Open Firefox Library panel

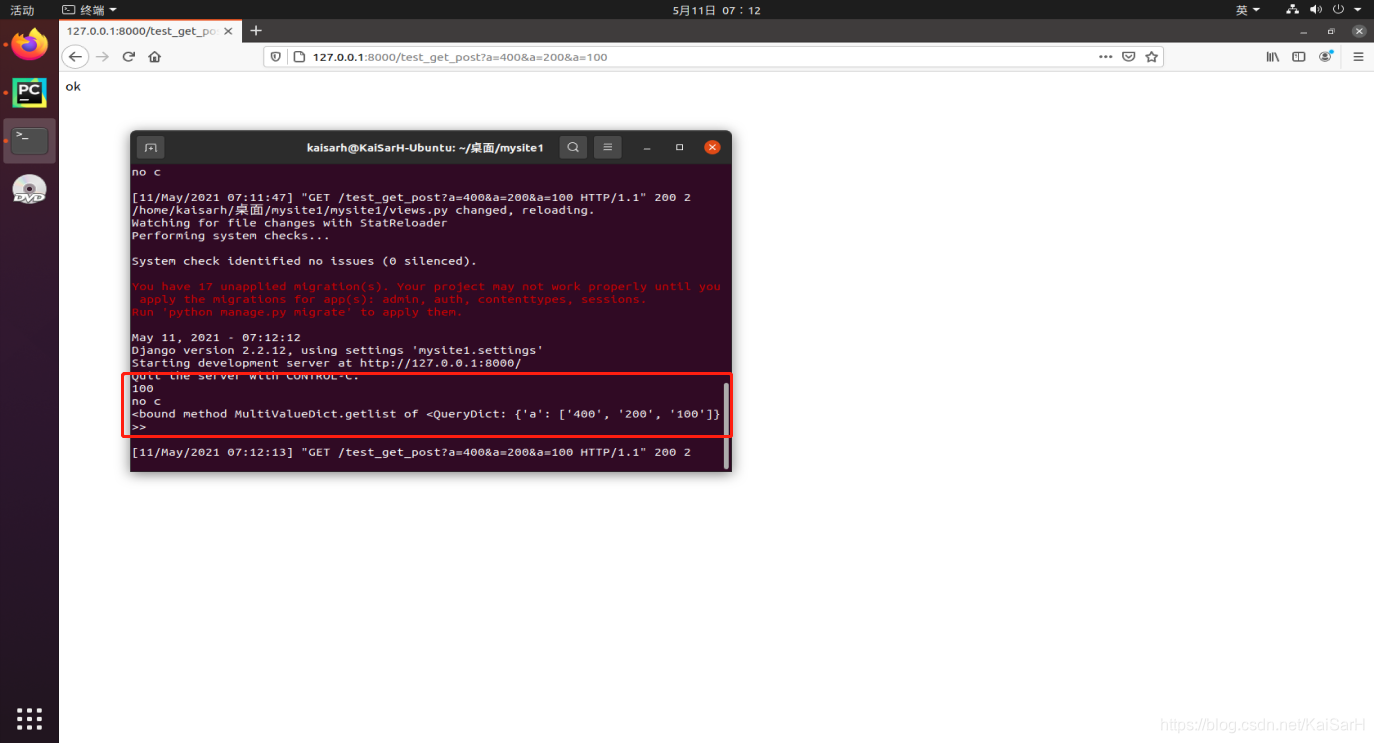point(1273,57)
